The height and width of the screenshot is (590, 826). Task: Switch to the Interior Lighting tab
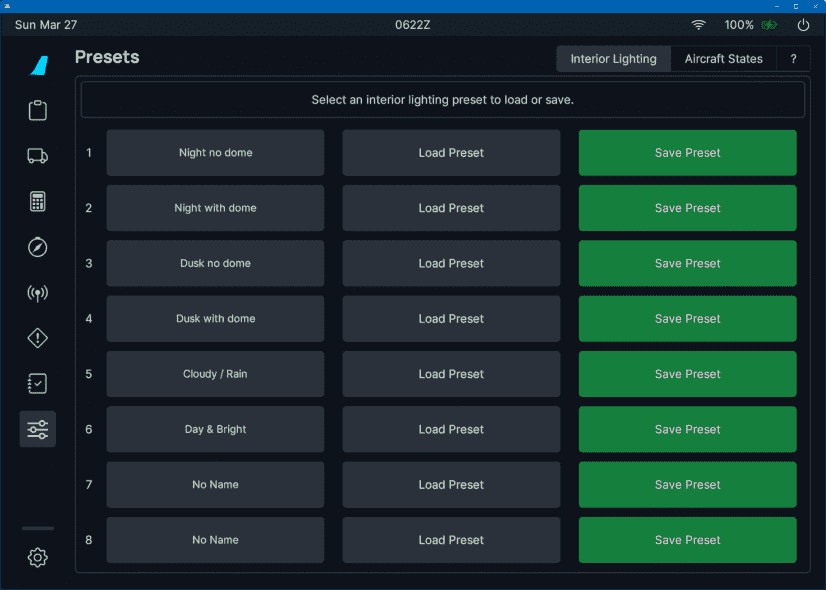[613, 59]
